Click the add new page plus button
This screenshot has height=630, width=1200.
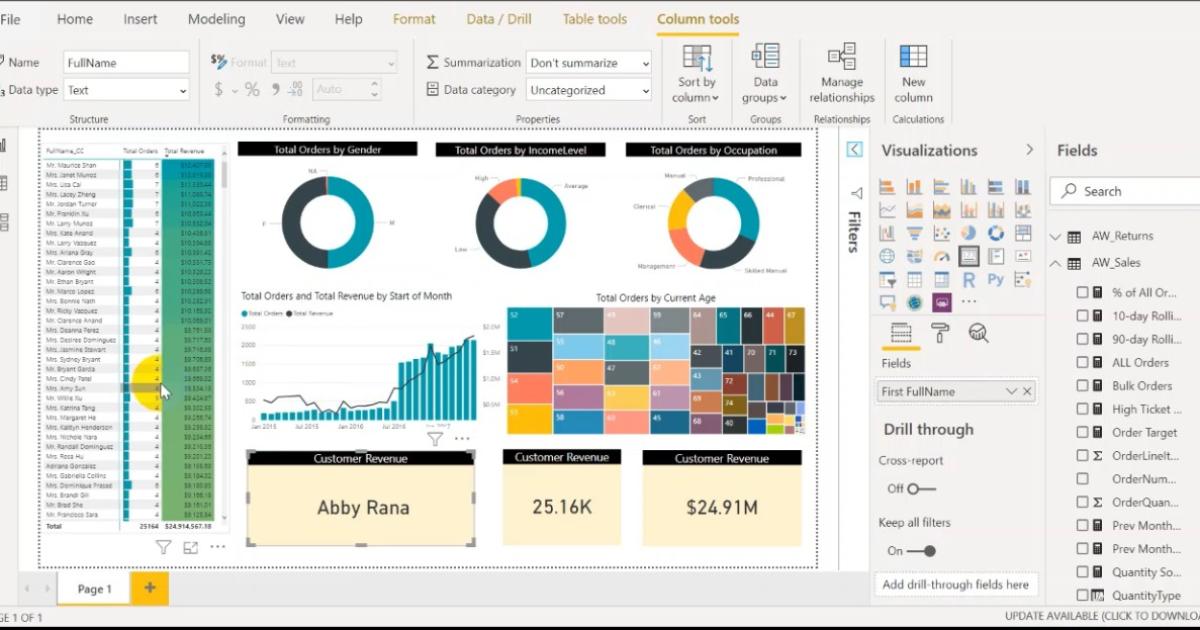pos(149,588)
